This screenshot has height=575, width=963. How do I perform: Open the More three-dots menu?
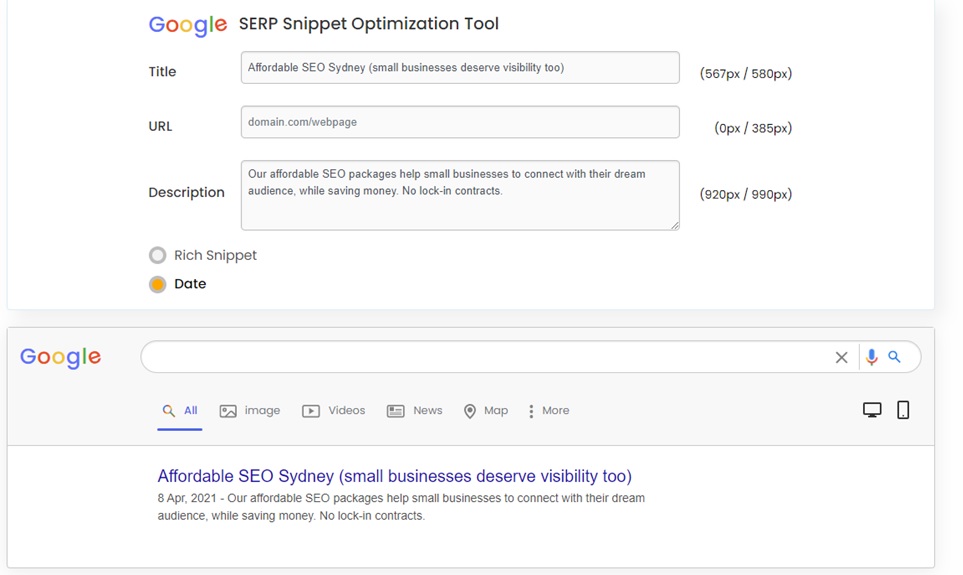click(x=549, y=411)
